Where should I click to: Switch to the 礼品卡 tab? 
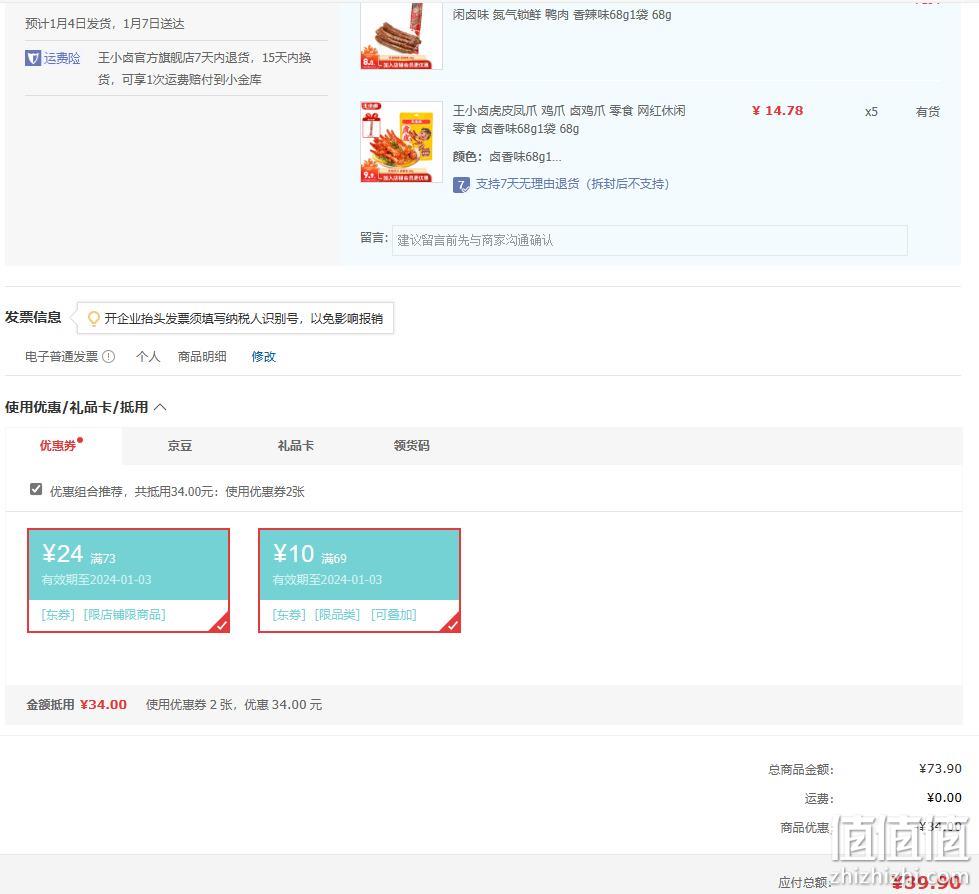click(295, 446)
